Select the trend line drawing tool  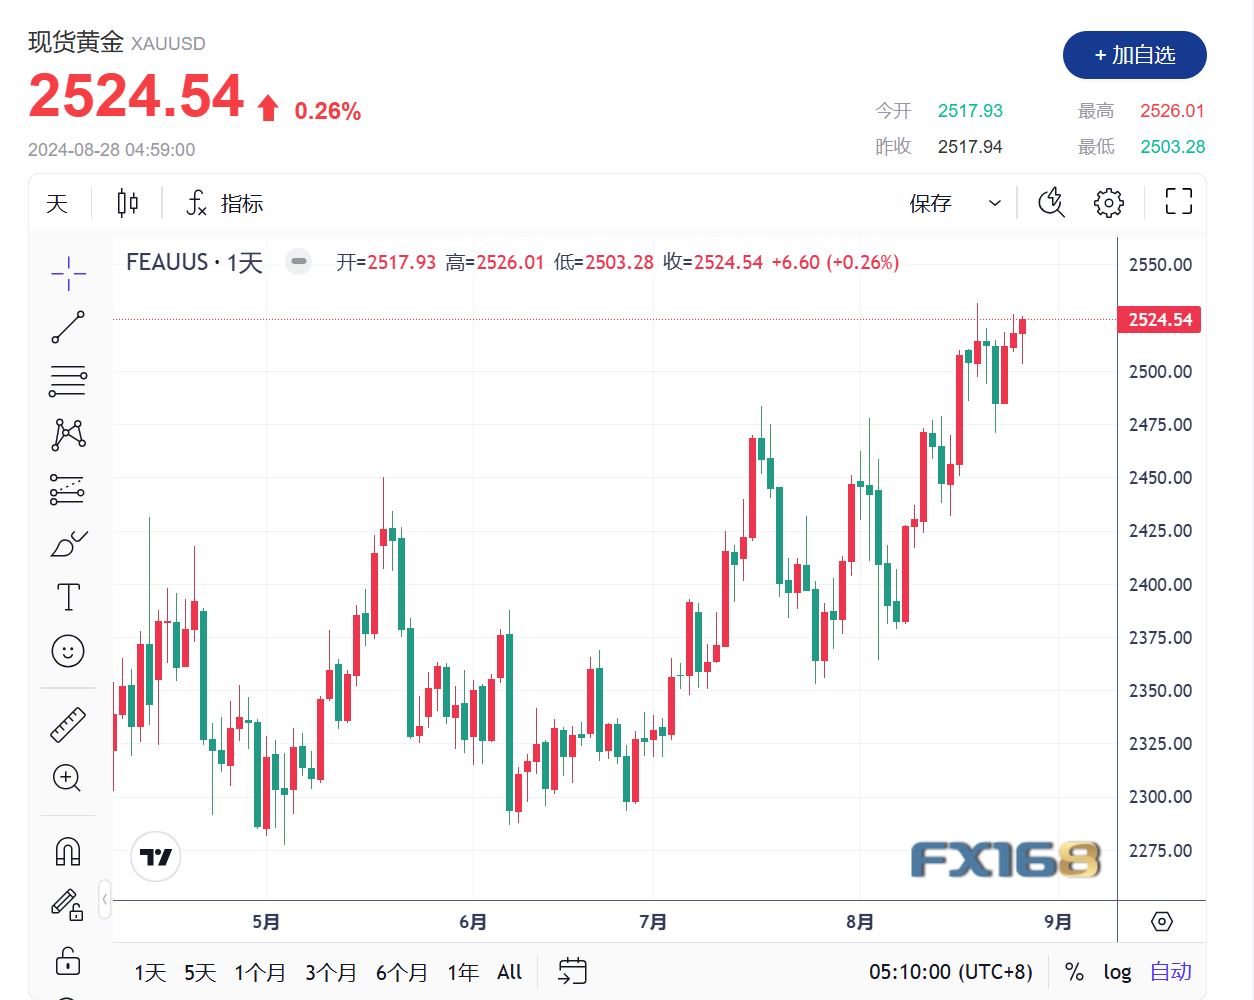[x=68, y=327]
